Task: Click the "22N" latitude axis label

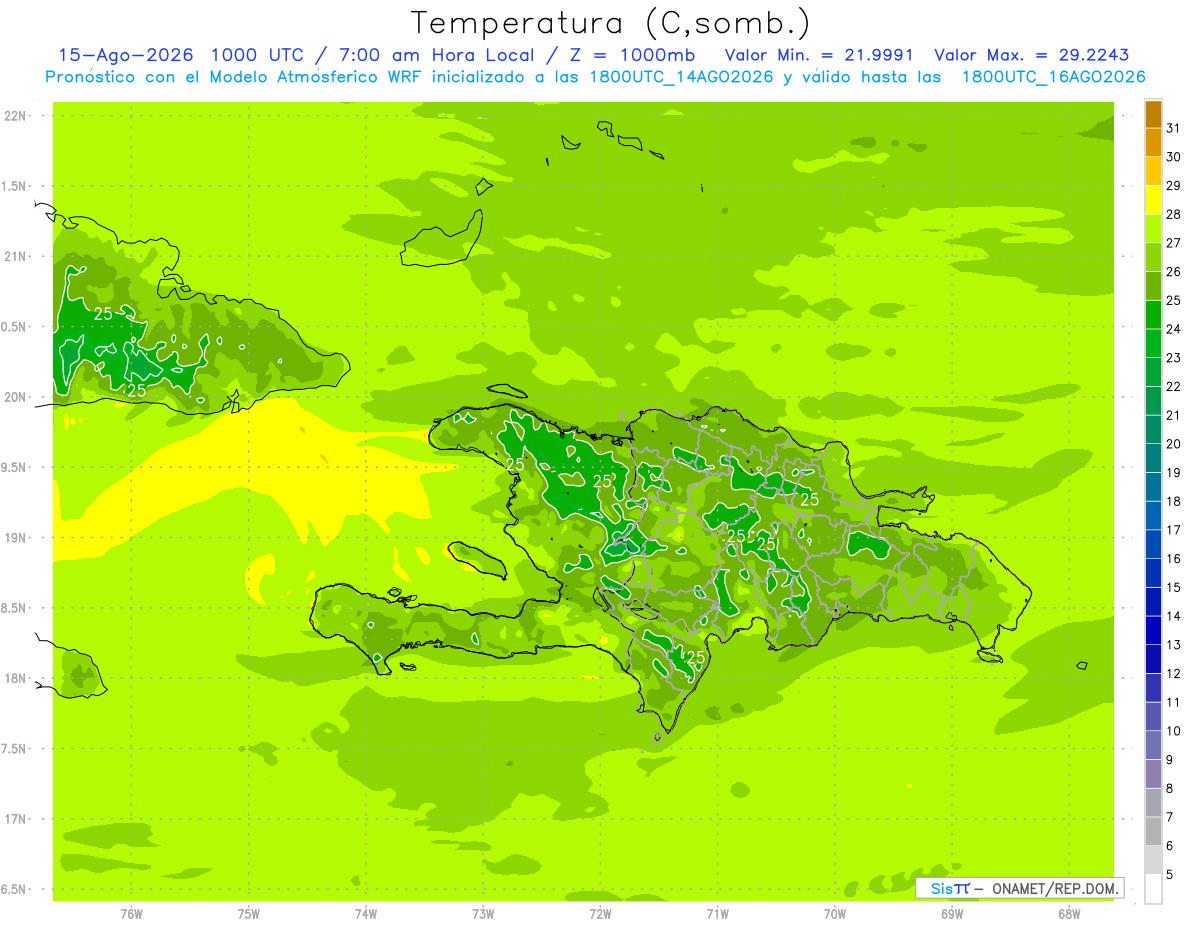Action: (x=16, y=116)
